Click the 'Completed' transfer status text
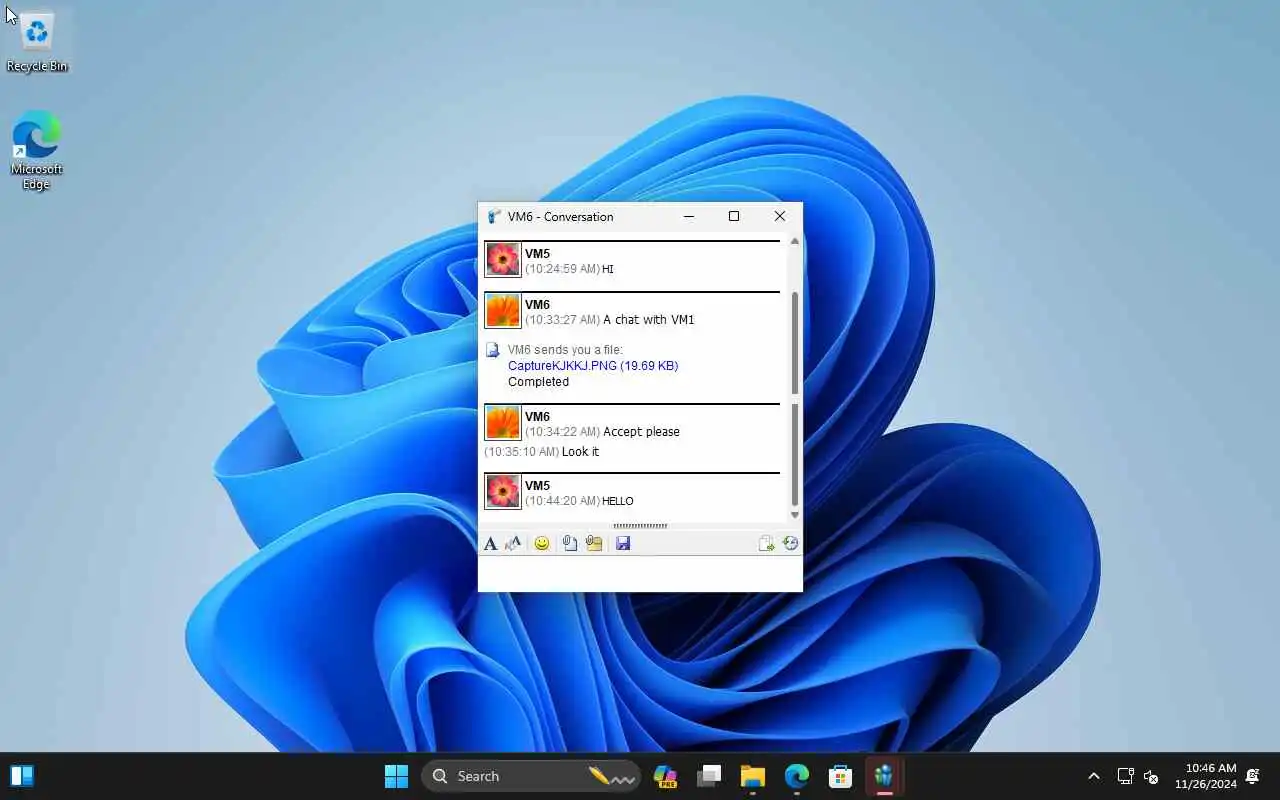Screen dimensions: 1280x800 pos(538,382)
